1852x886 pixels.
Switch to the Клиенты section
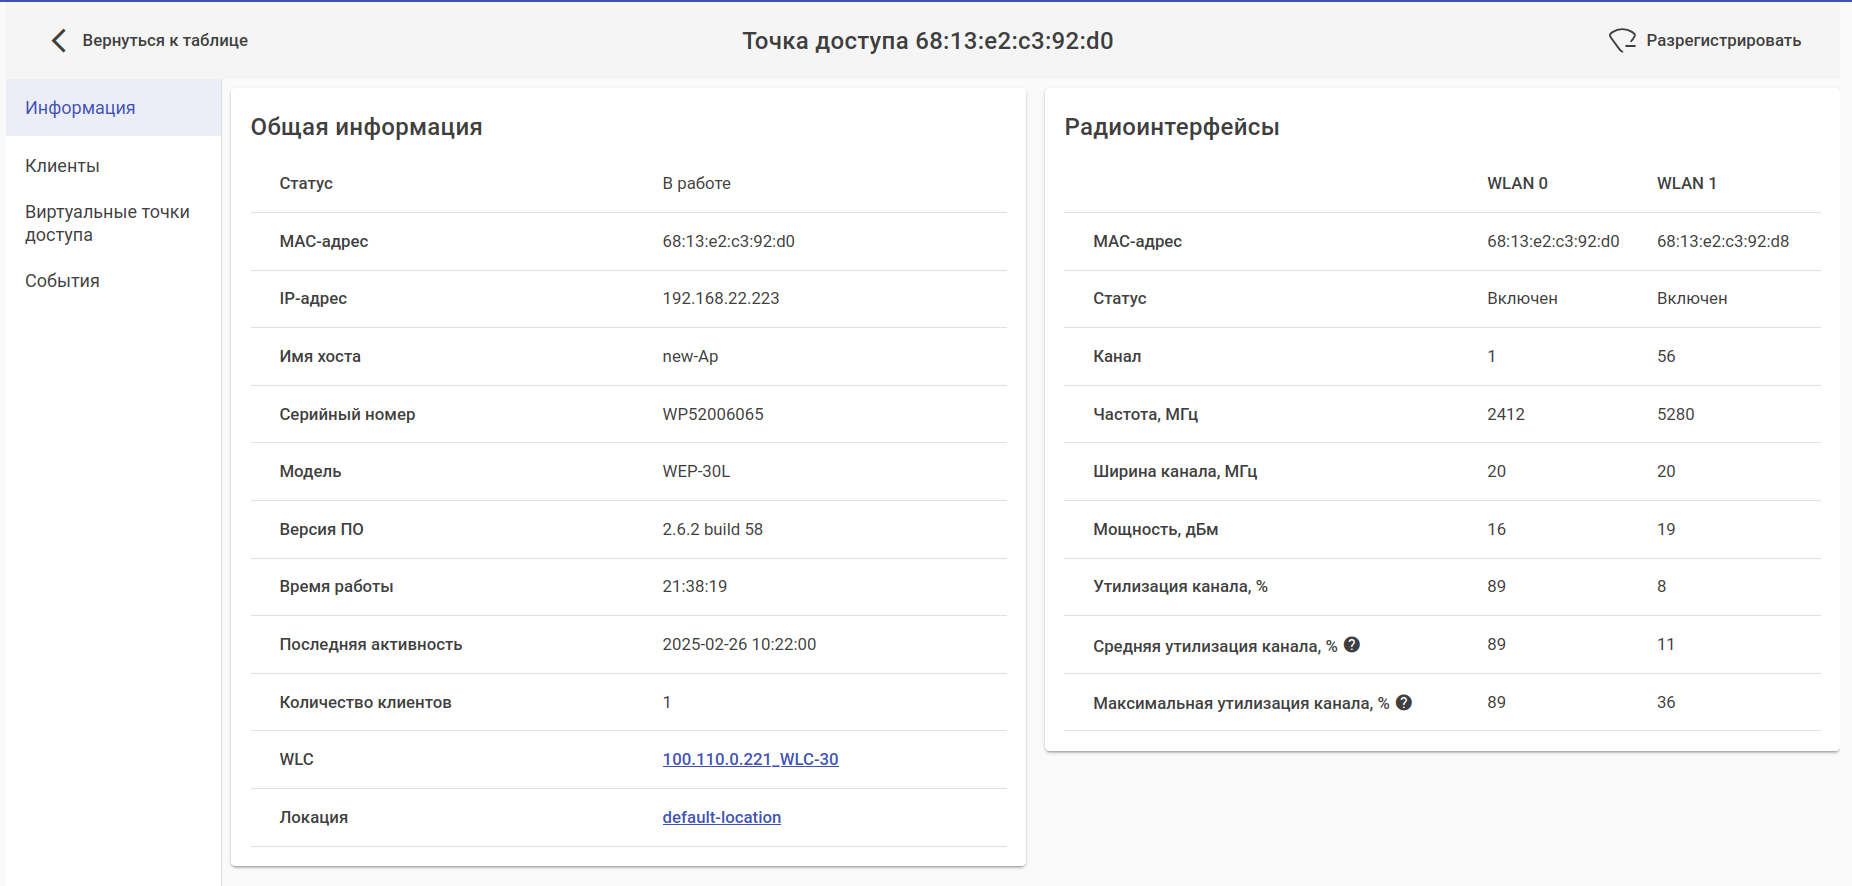pos(62,166)
